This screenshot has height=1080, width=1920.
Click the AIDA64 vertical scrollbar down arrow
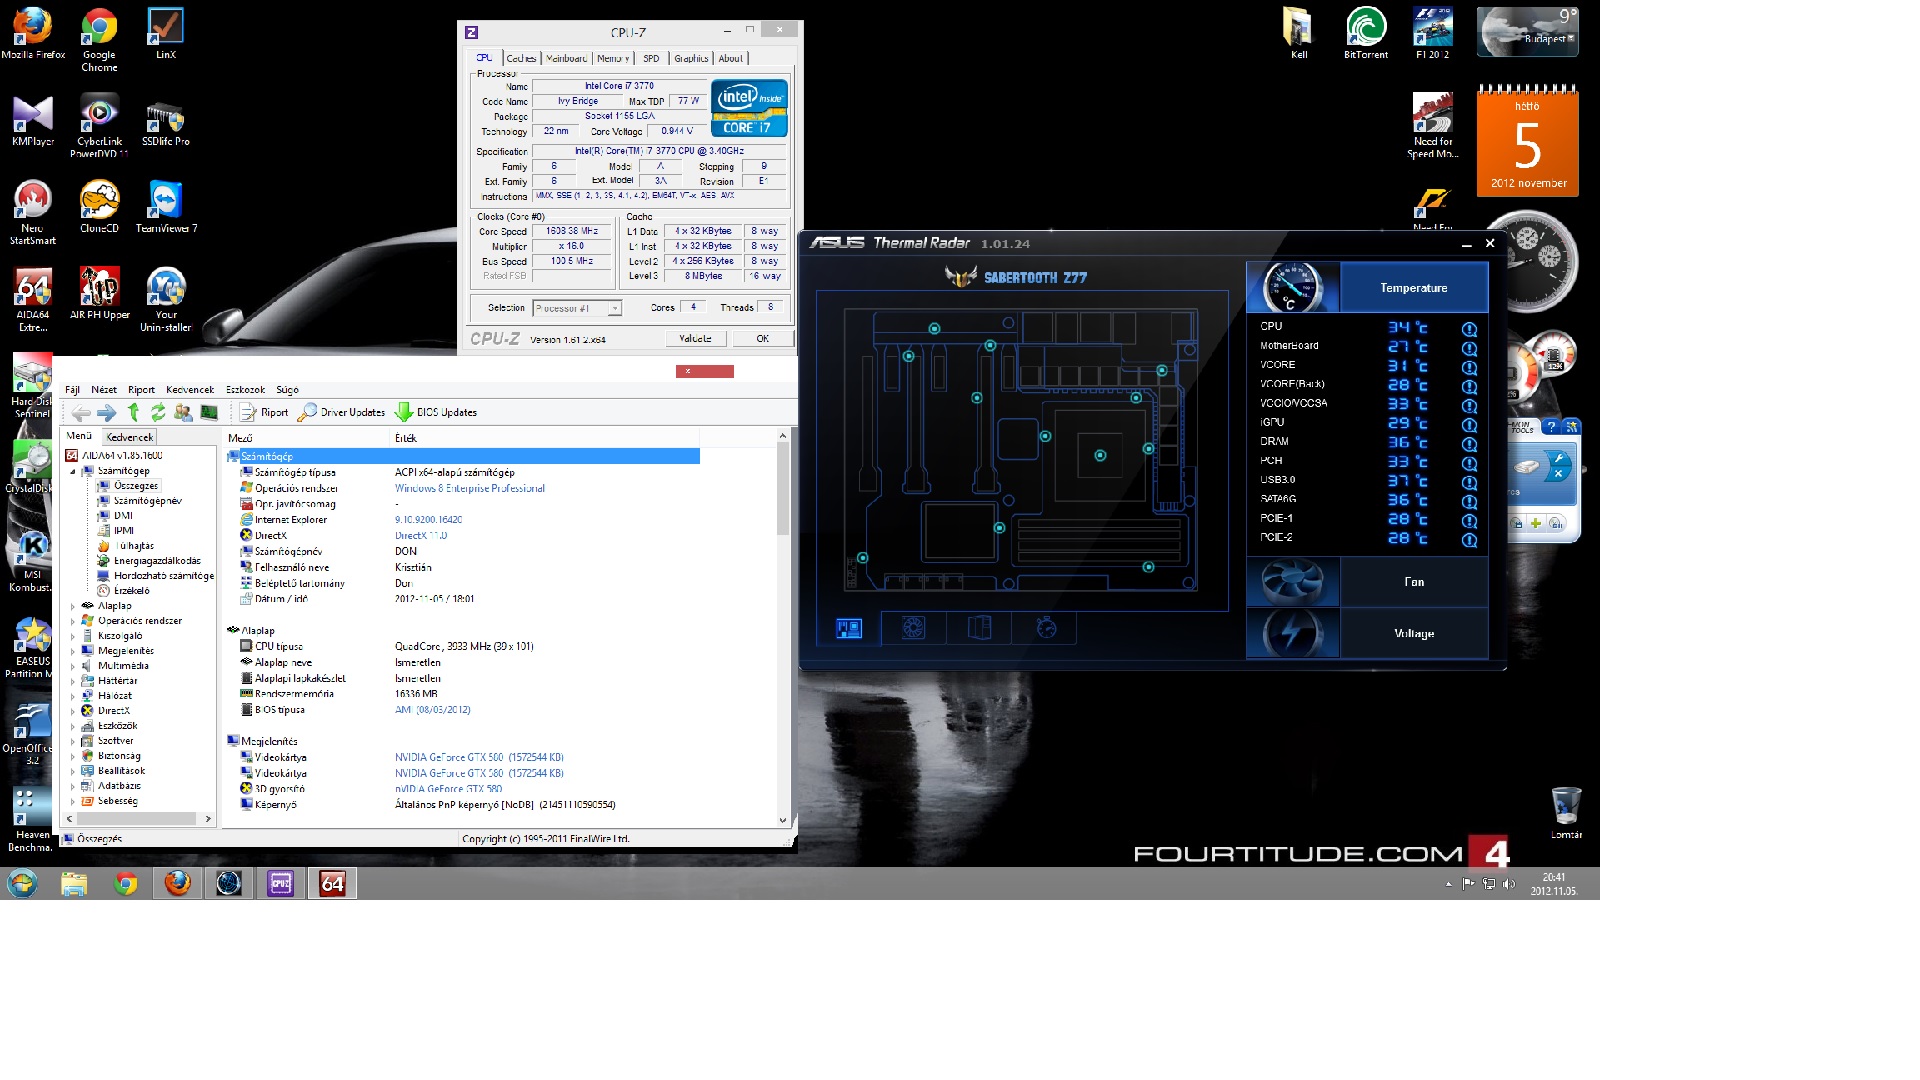click(x=783, y=820)
